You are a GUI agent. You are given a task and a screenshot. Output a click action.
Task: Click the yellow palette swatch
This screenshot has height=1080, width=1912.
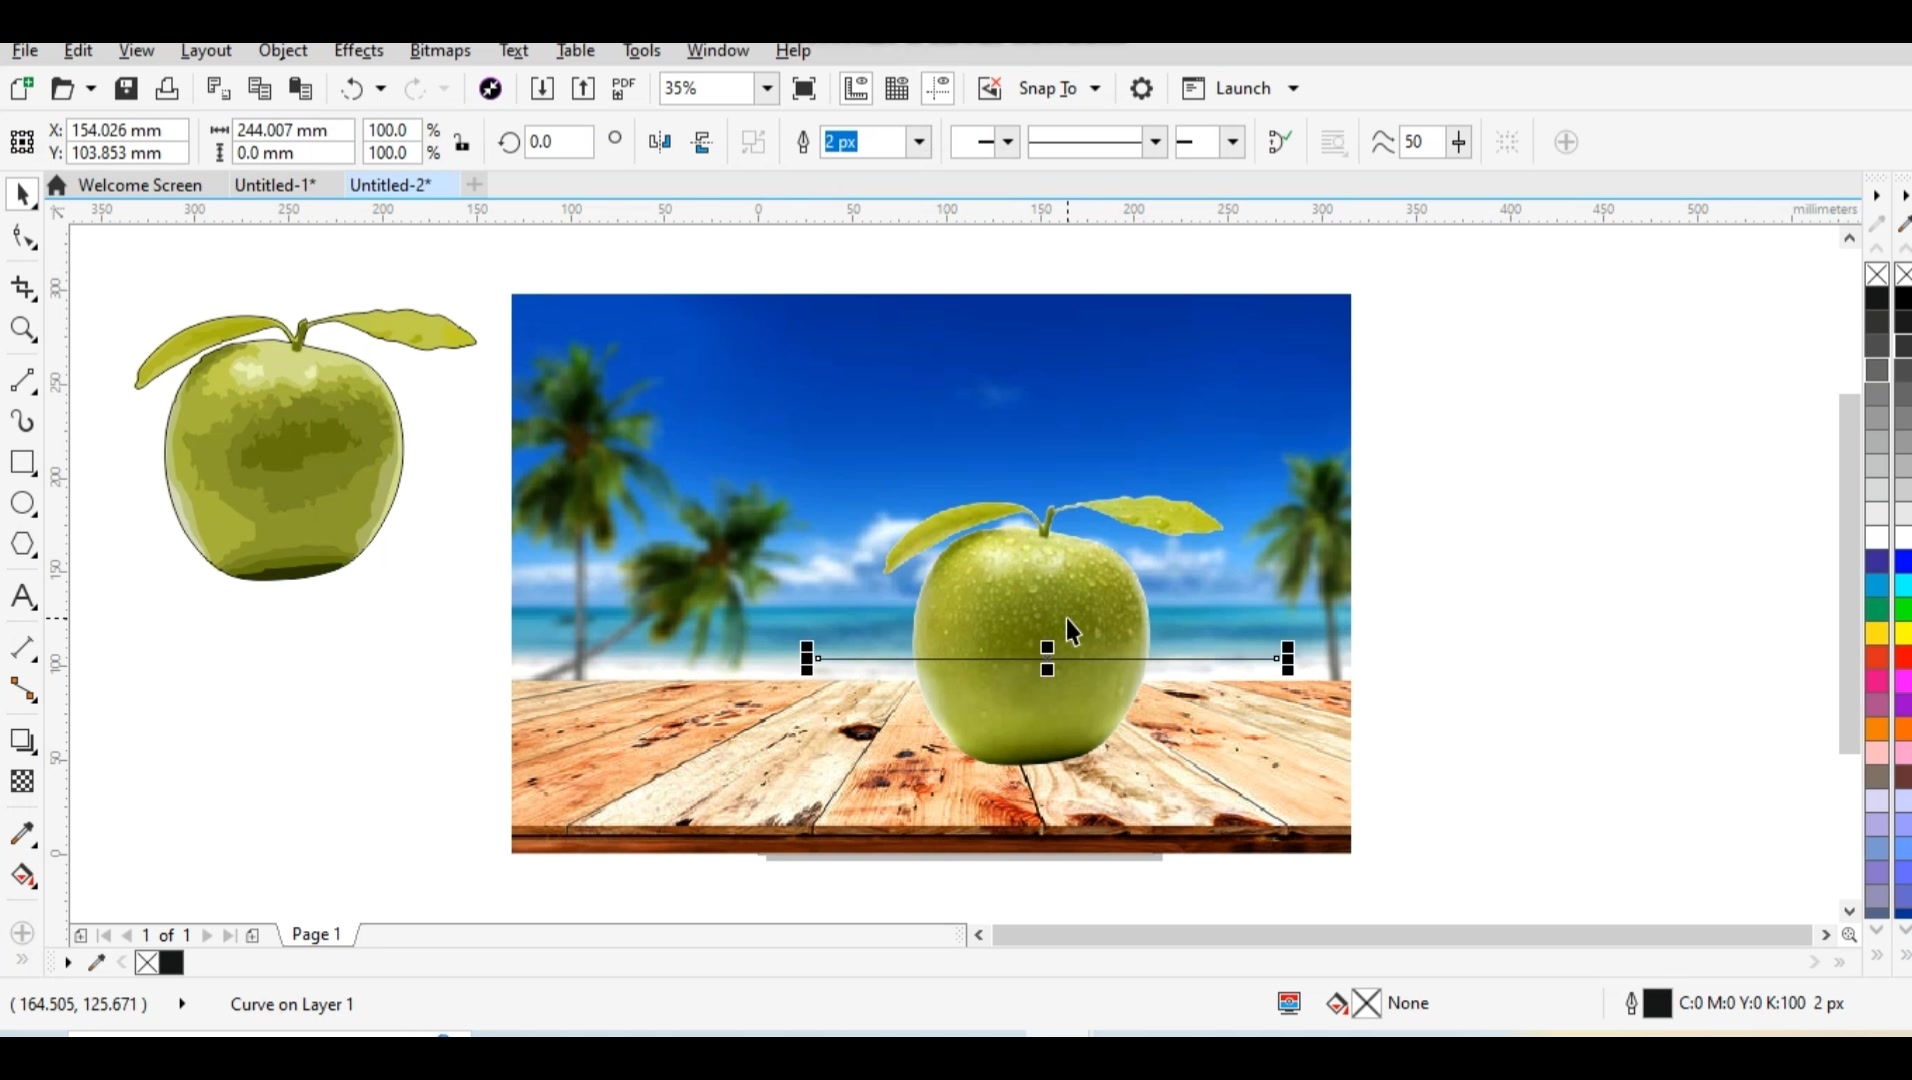pos(1877,633)
